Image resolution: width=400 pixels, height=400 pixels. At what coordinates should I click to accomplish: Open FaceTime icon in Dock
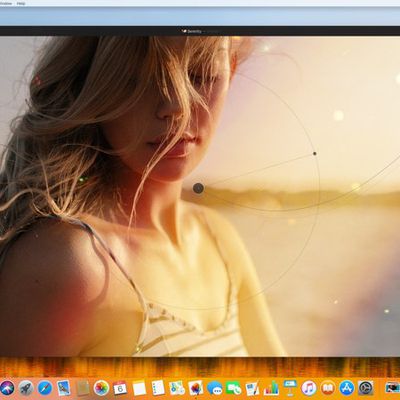click(234, 388)
